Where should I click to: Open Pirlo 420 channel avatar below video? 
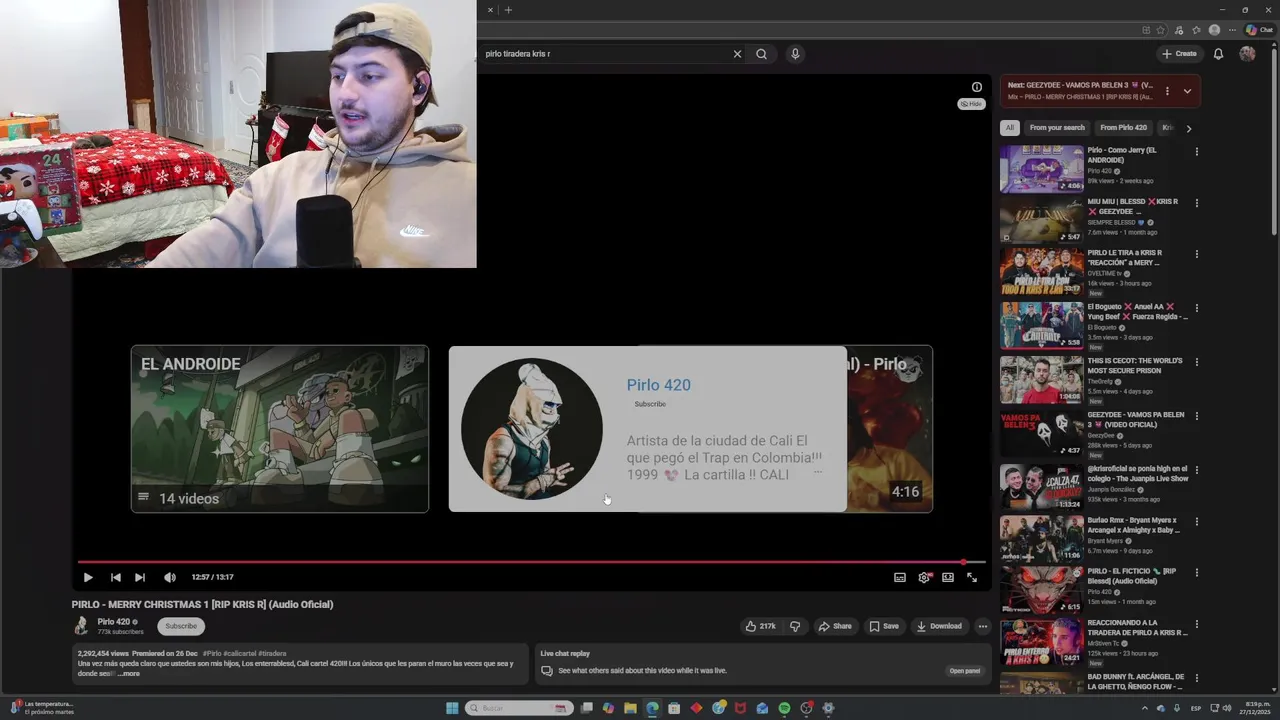[x=81, y=626]
